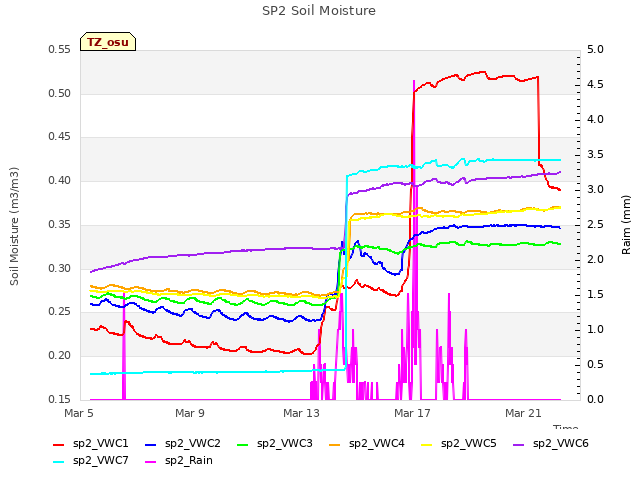Toggle sp2_VWC7 series in legend
This screenshot has width=640, height=480.
click(x=91, y=461)
